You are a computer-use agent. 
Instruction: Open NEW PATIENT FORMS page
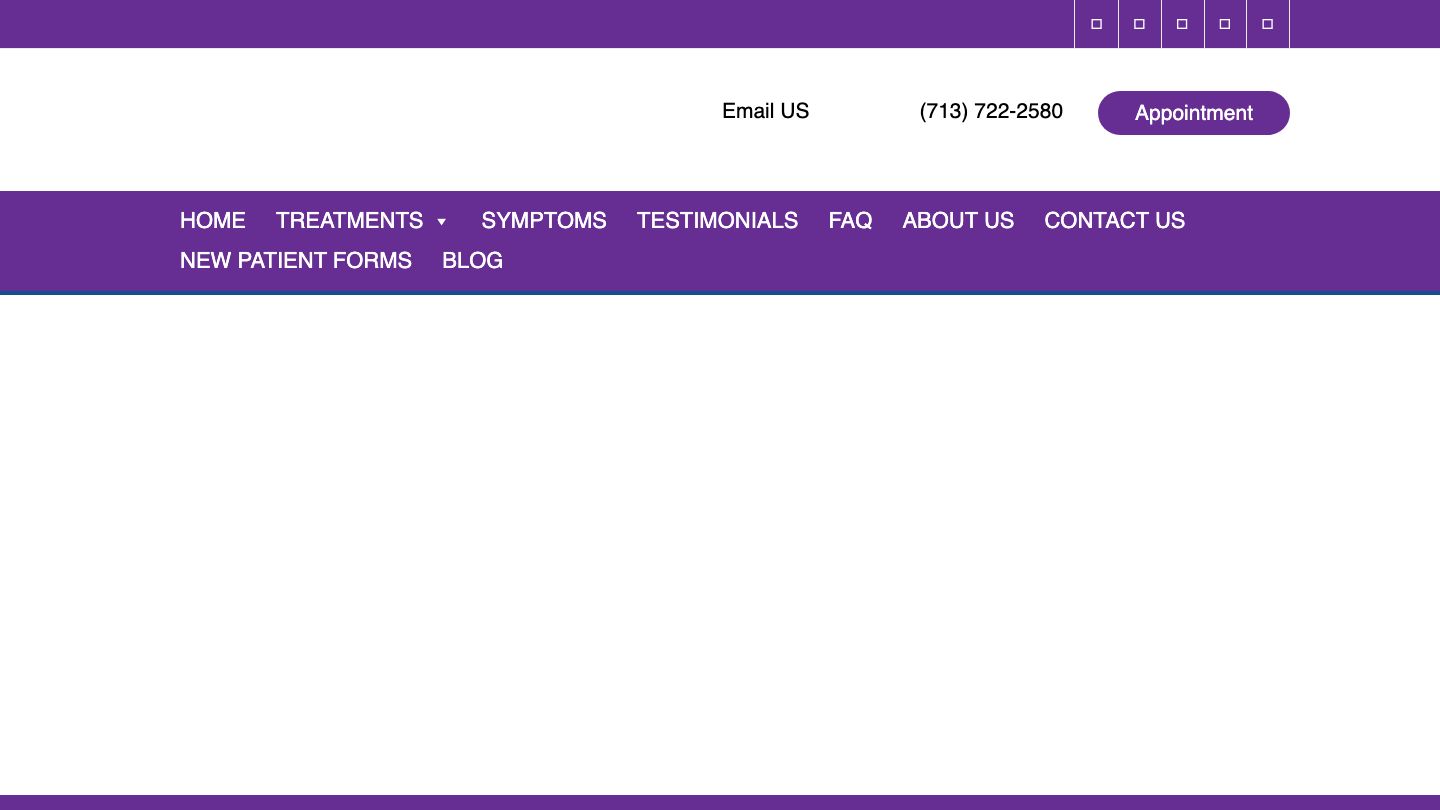point(295,260)
